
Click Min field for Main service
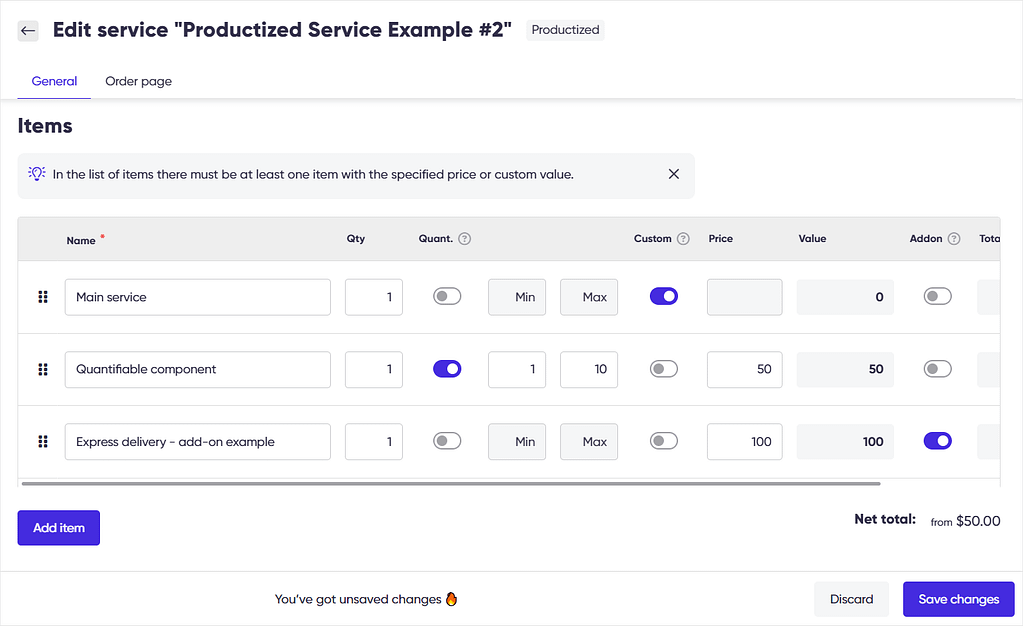[517, 297]
